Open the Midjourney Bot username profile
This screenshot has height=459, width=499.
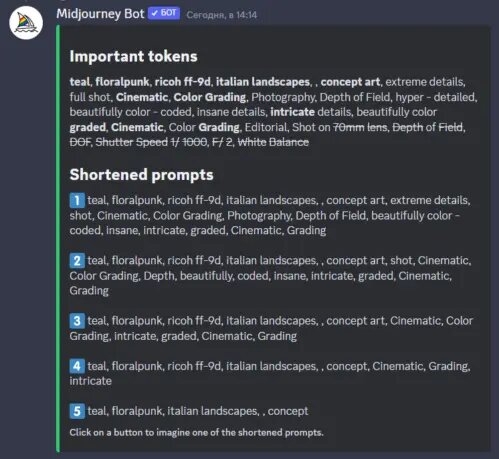coord(100,14)
